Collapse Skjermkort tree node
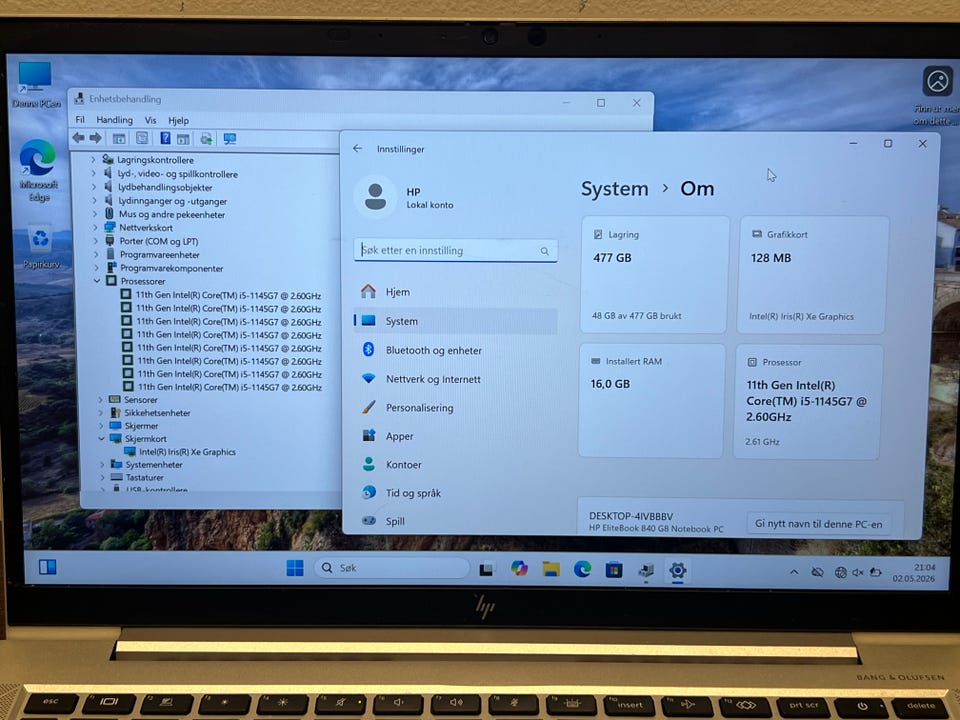Screen dimensions: 960x720 [x=102, y=438]
